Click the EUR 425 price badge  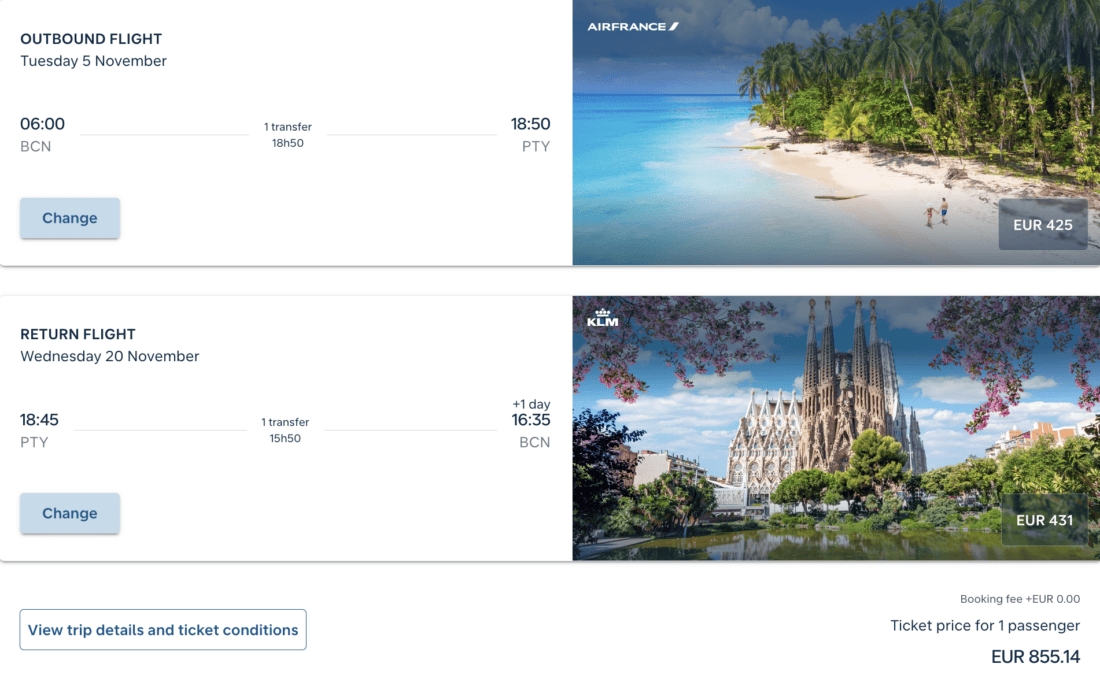pyautogui.click(x=1042, y=225)
